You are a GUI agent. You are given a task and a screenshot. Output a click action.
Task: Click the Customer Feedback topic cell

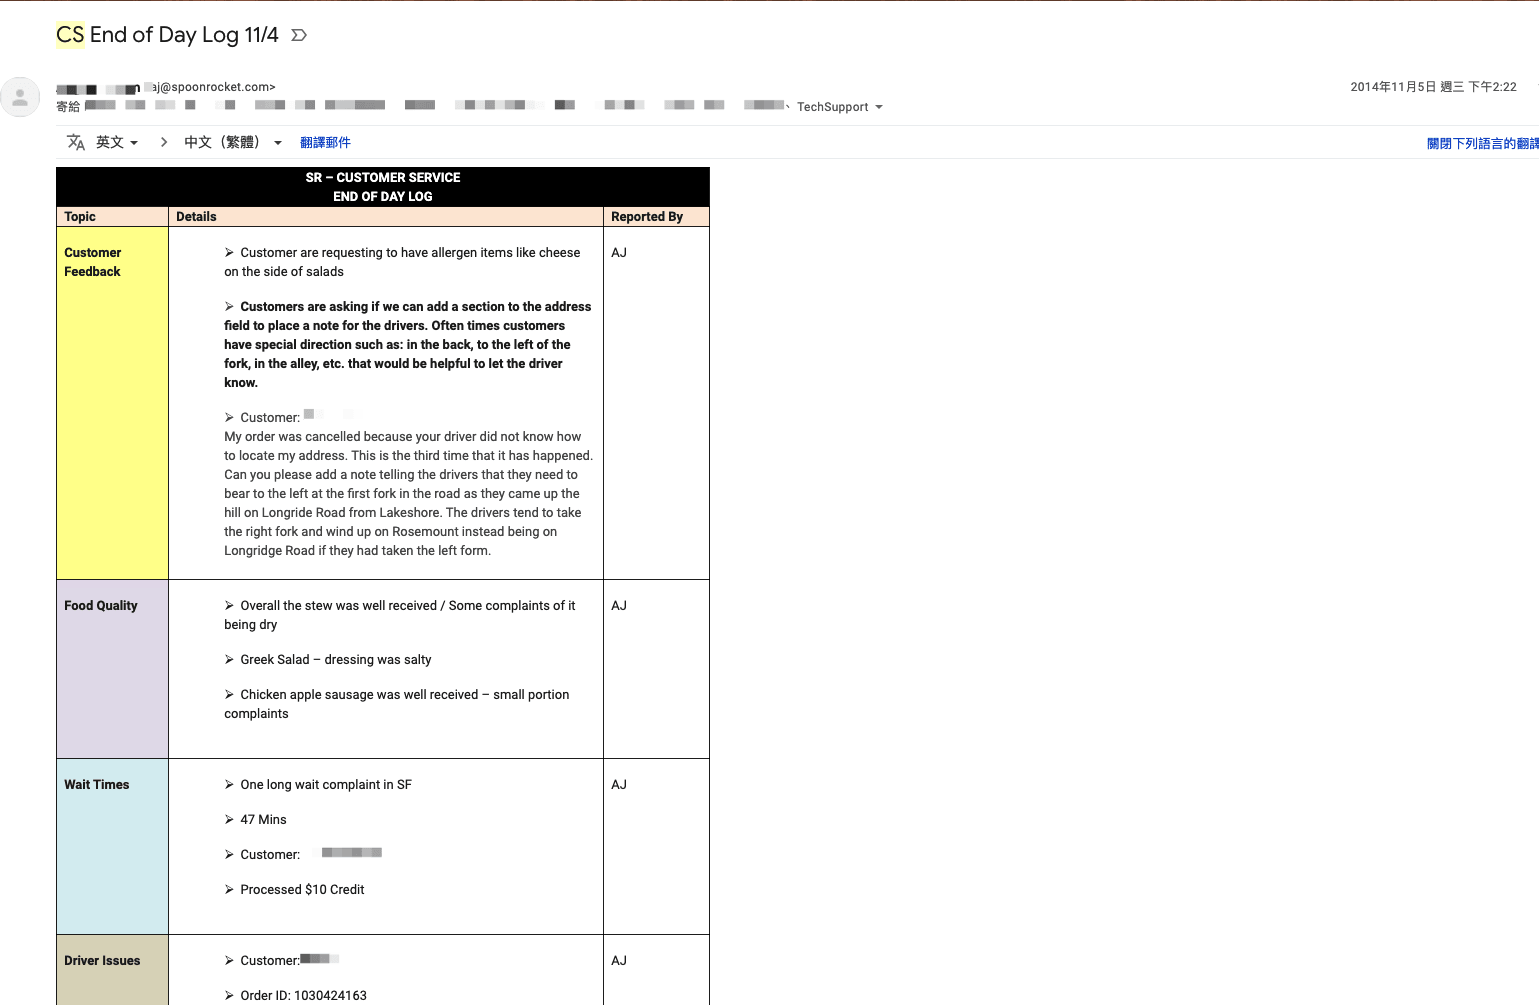(x=112, y=403)
